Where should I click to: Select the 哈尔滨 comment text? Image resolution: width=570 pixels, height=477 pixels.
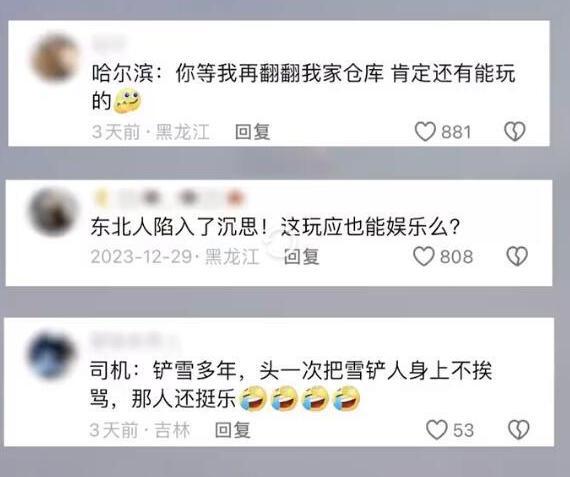tap(303, 87)
